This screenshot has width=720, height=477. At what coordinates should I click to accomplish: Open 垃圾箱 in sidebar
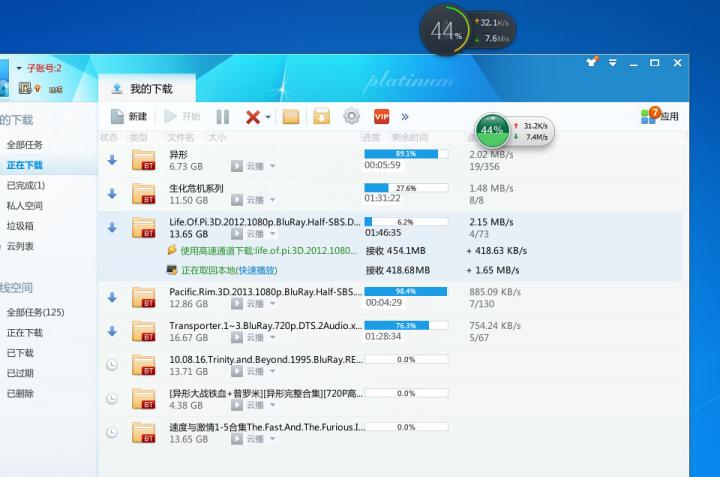[x=20, y=226]
